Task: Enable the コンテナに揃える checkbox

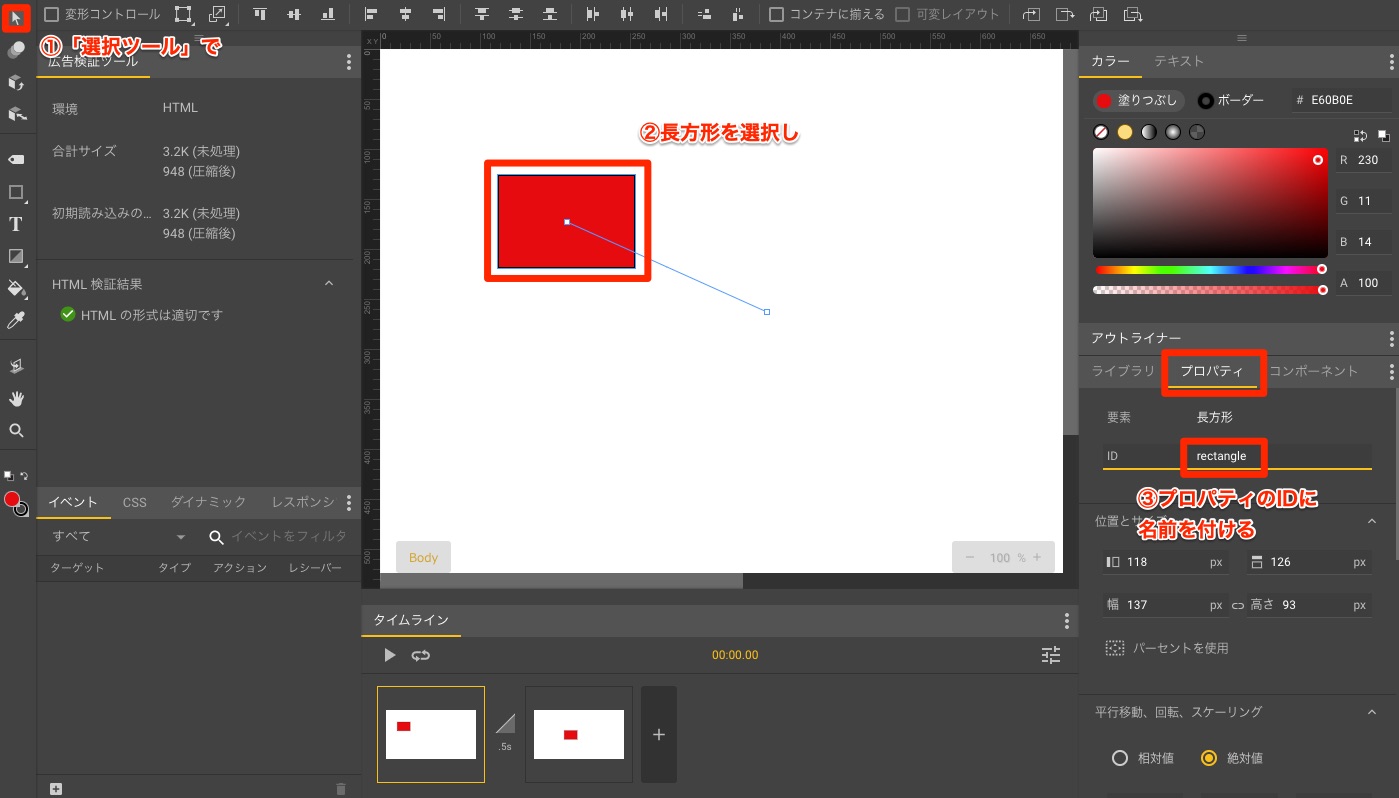Action: (x=776, y=14)
